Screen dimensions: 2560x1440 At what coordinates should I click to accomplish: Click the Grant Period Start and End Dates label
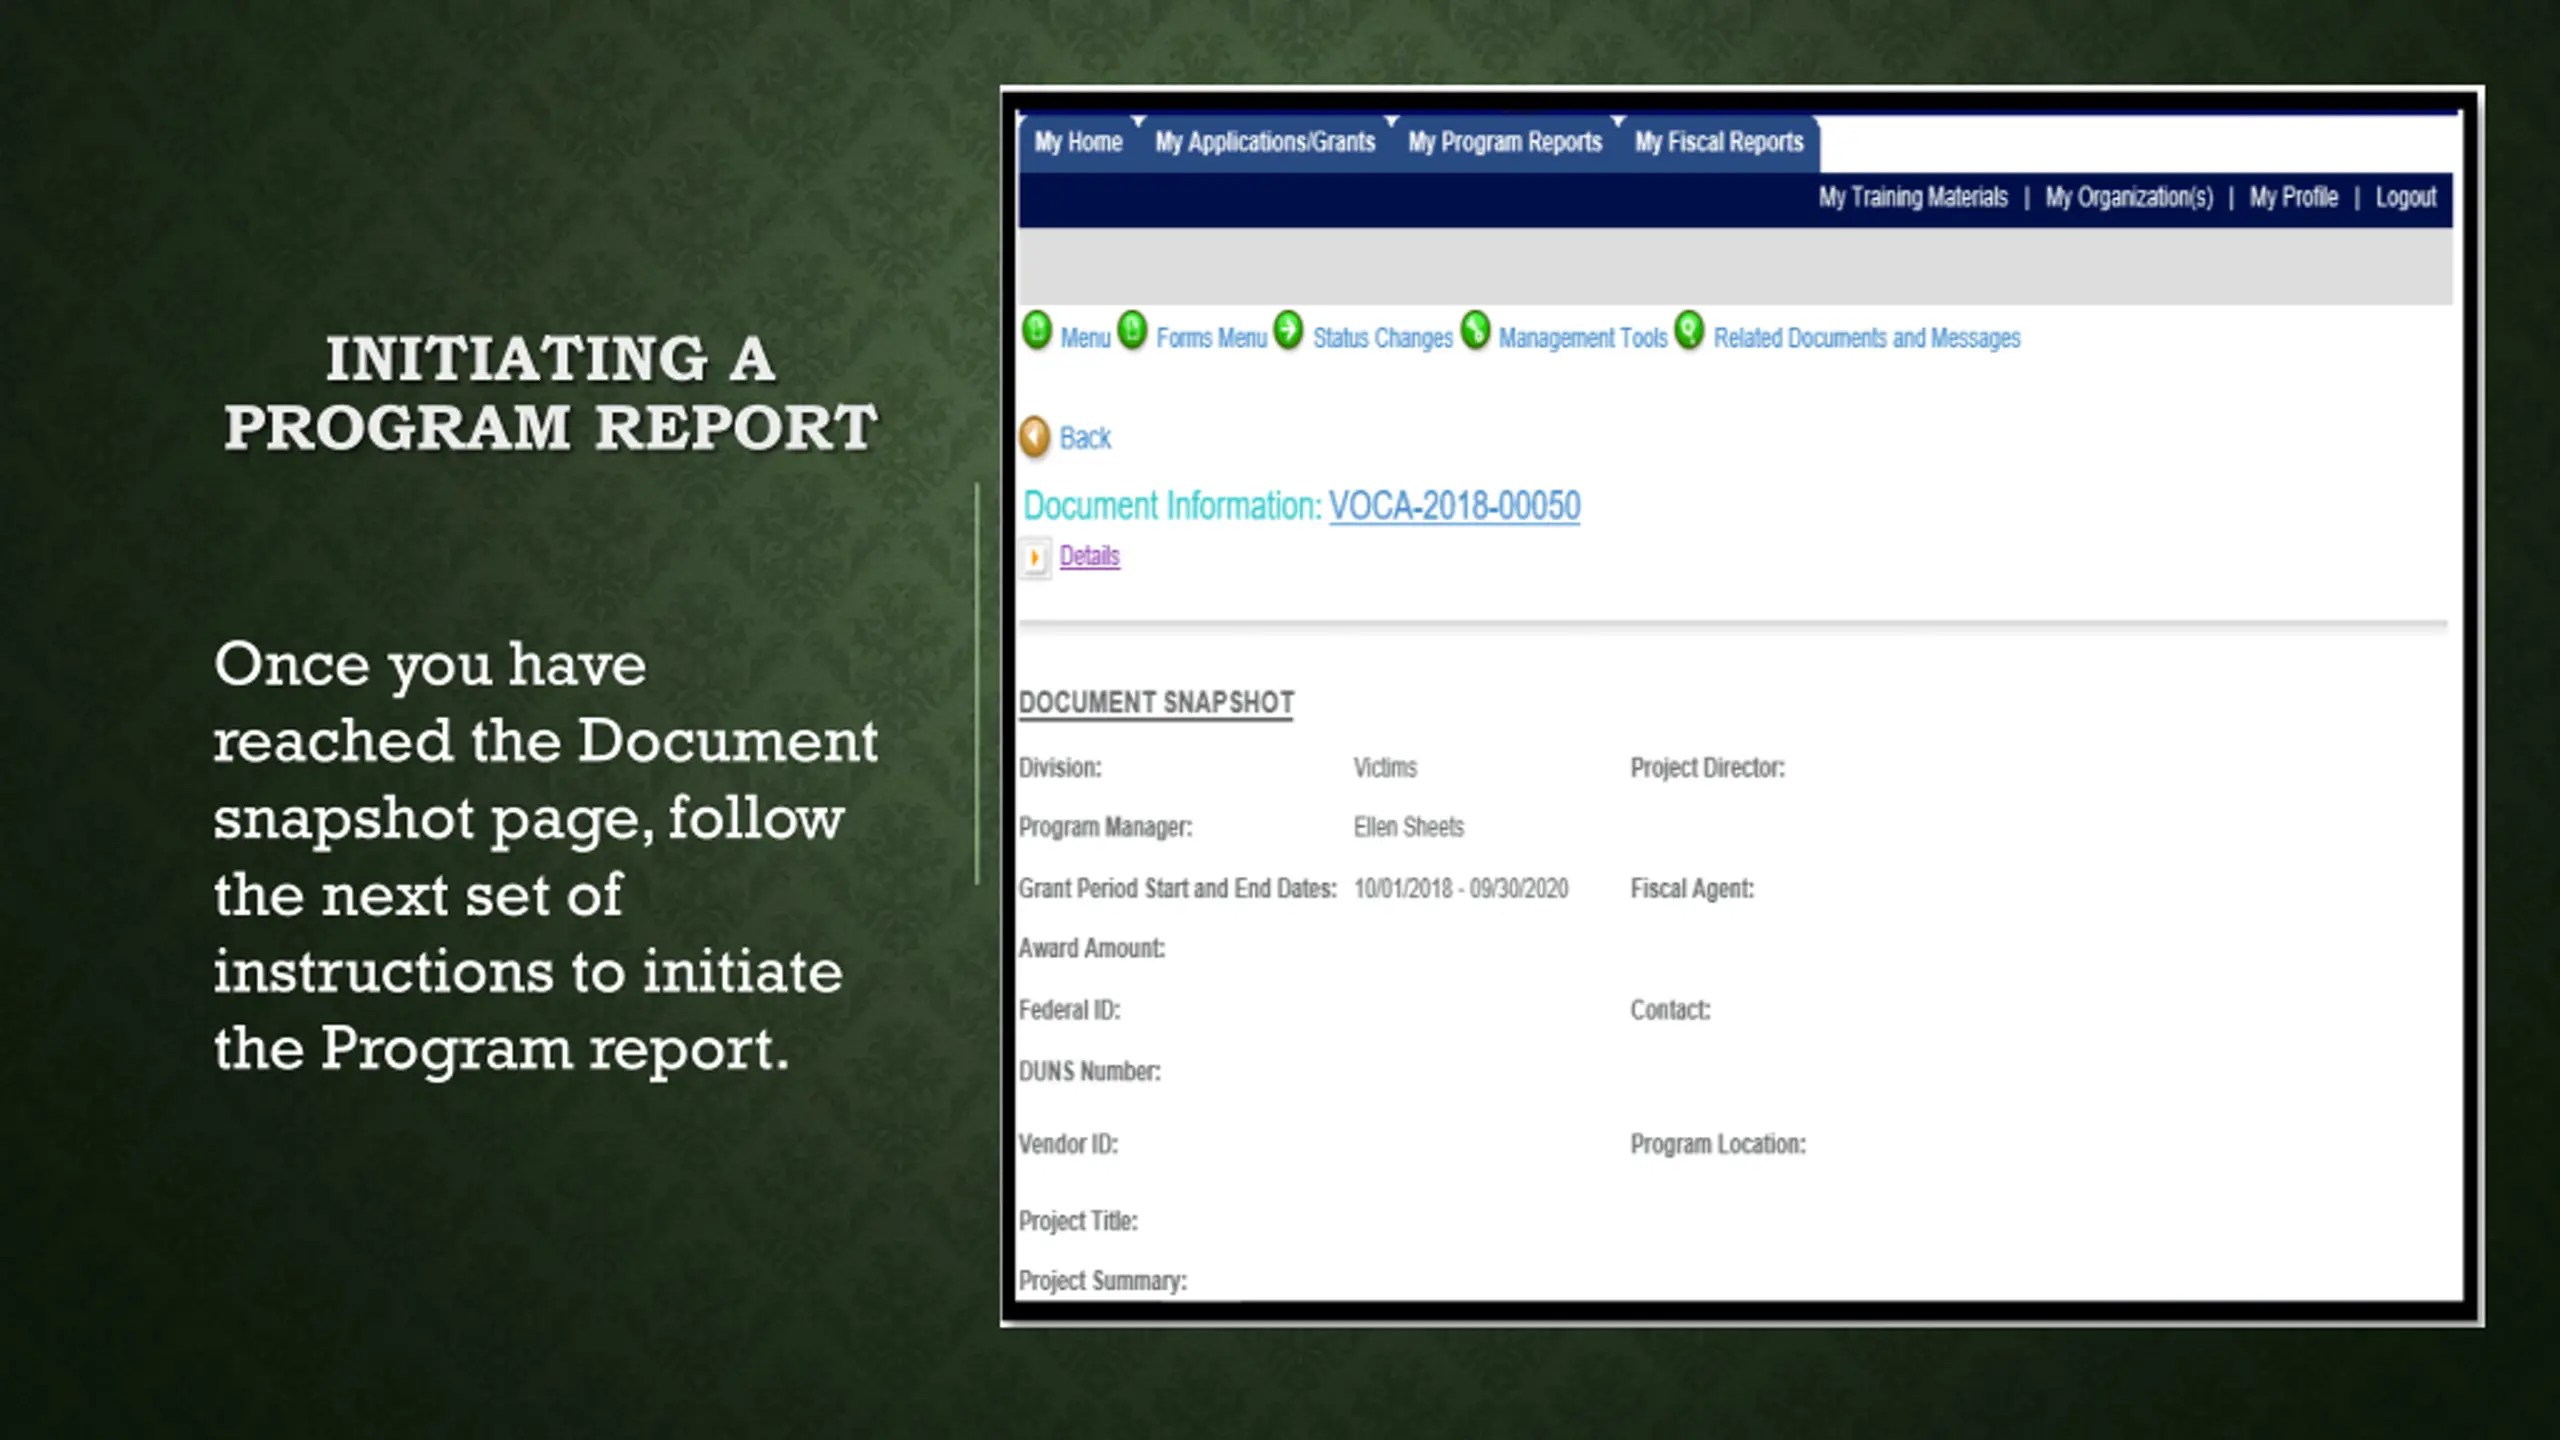click(x=1178, y=888)
